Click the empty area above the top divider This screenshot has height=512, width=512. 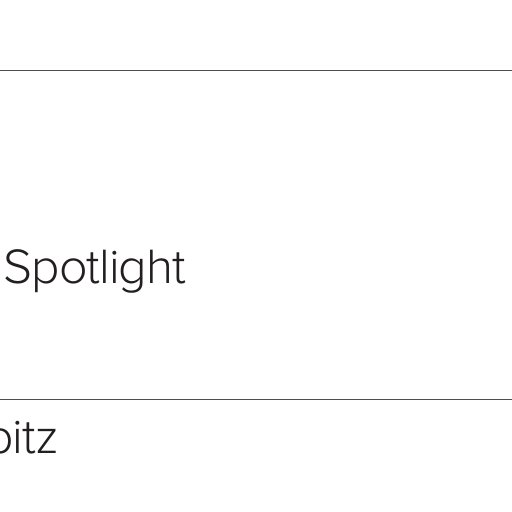click(256, 35)
